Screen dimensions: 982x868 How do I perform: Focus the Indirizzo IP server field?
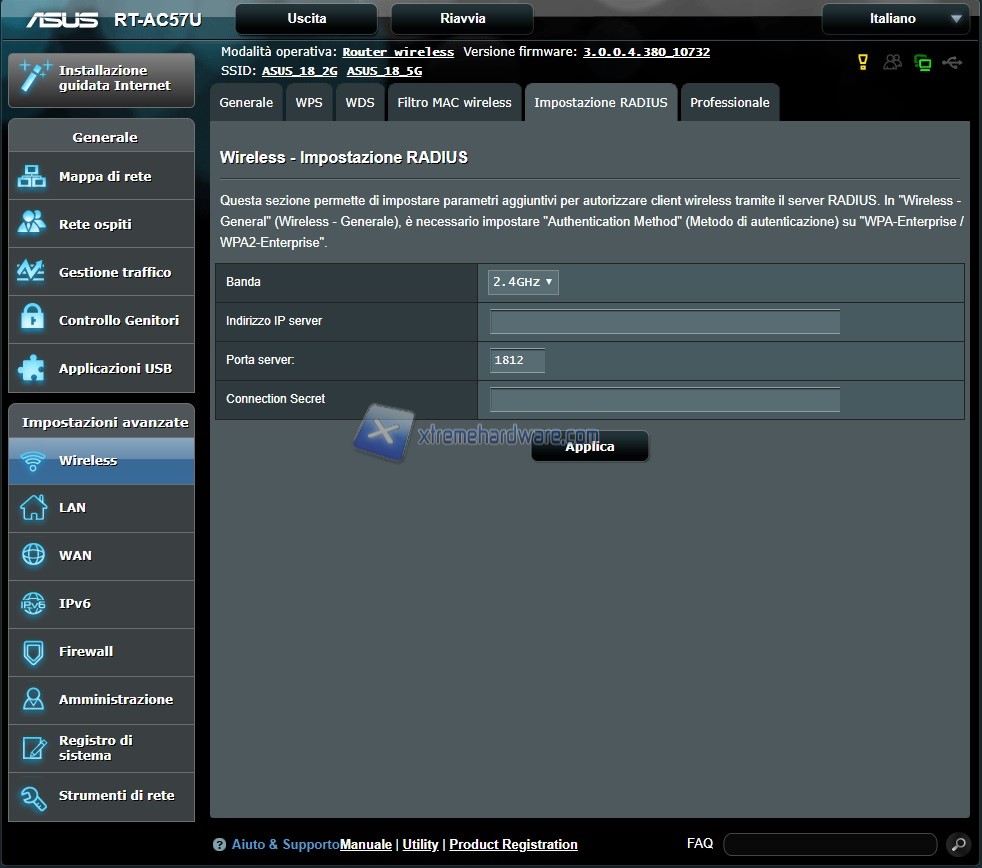pyautogui.click(x=664, y=321)
